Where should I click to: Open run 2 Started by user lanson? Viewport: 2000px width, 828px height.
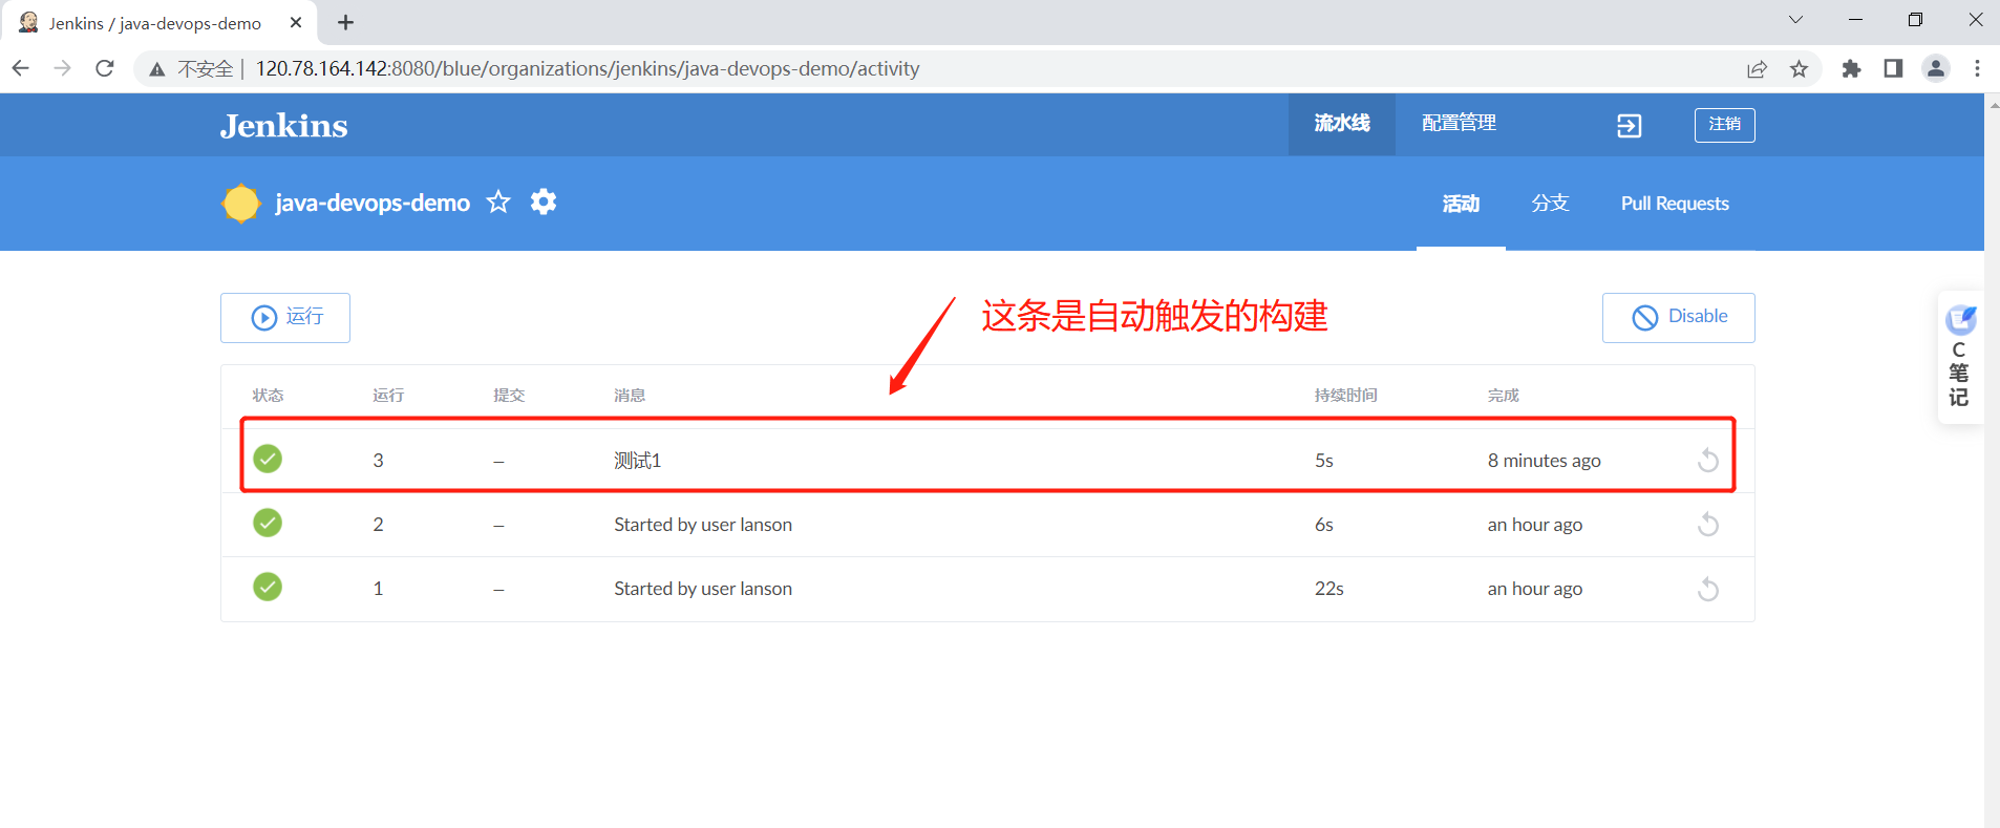[x=703, y=524]
